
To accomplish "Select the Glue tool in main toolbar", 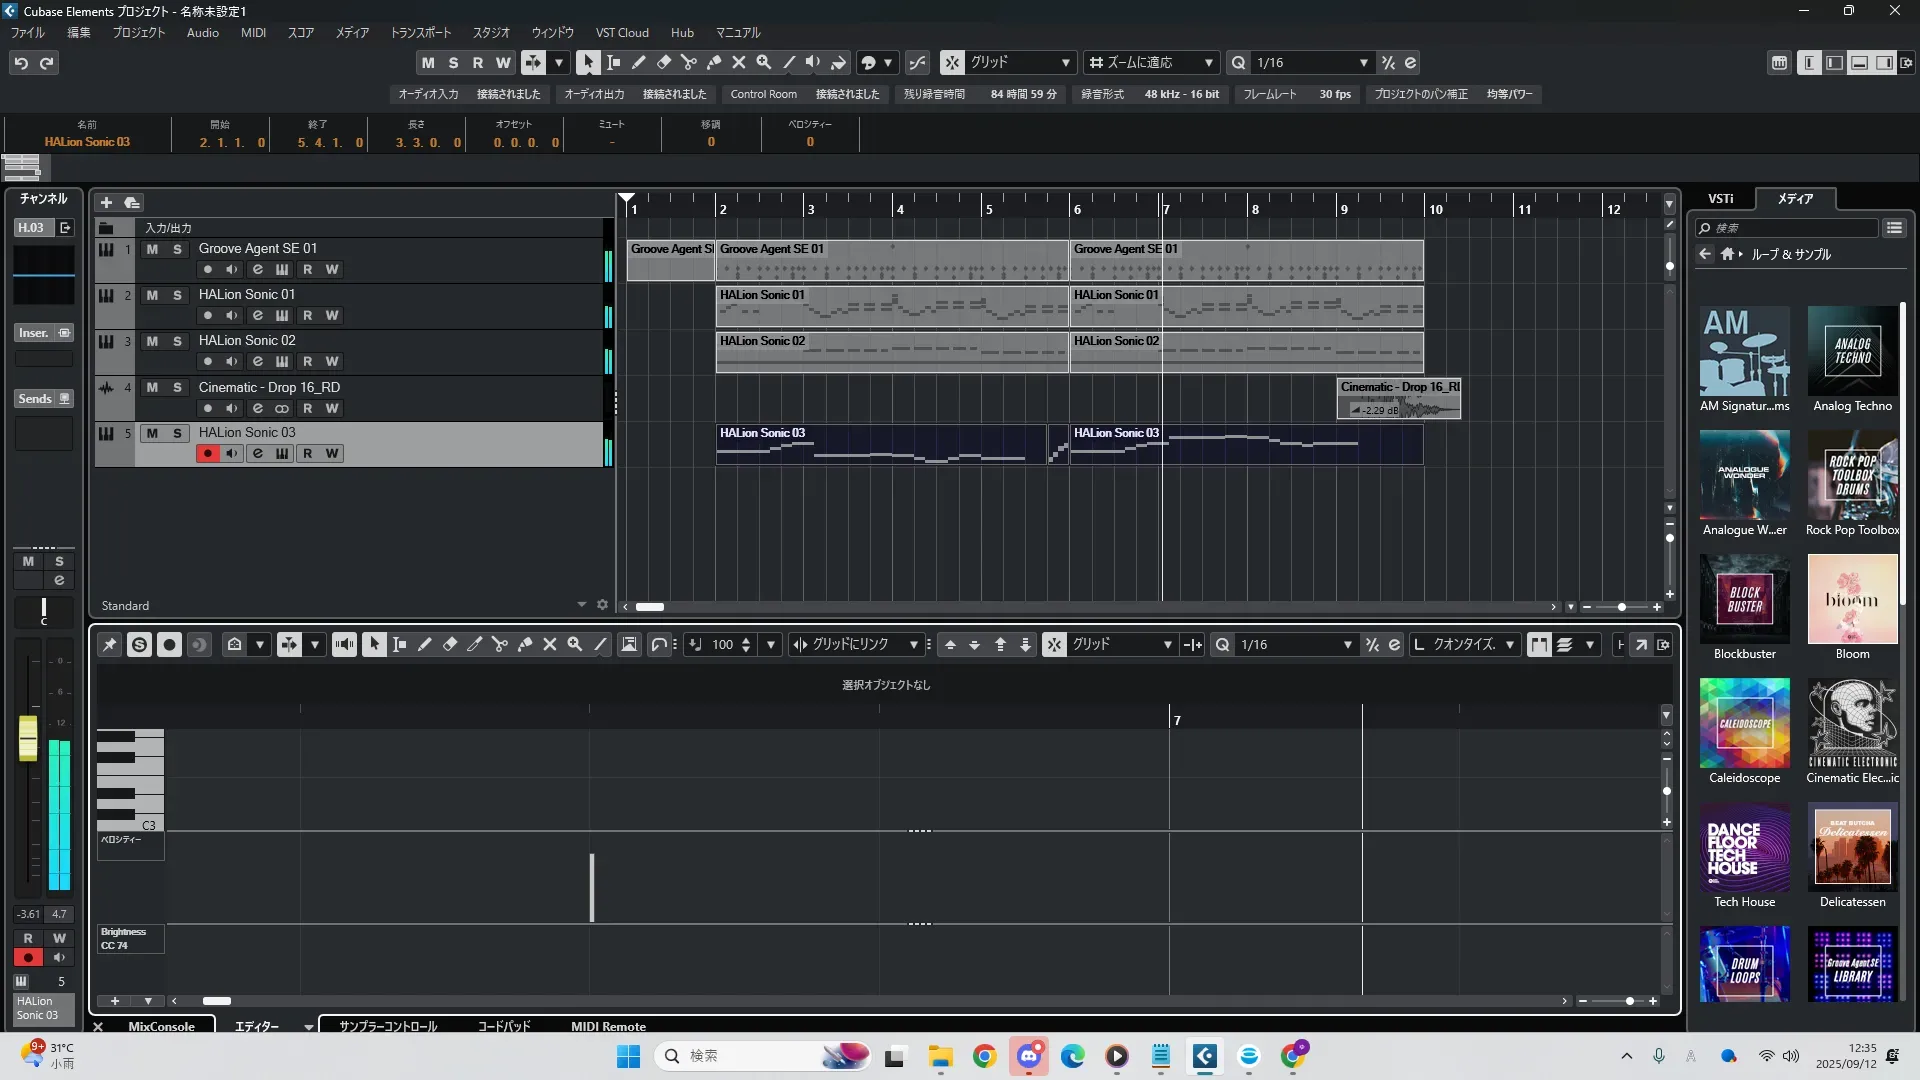I will [x=714, y=62].
